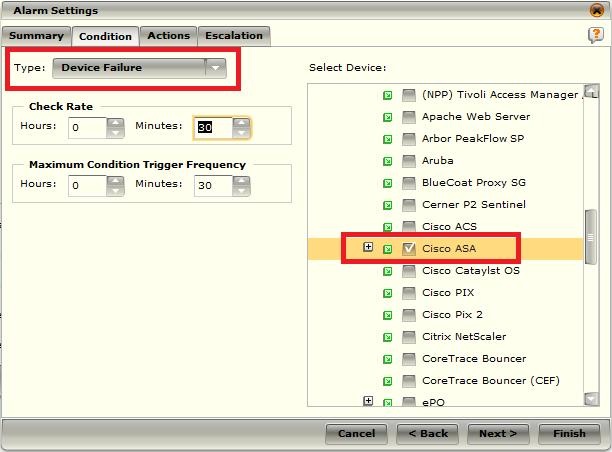The width and height of the screenshot is (612, 452).
Task: Click the Next > button
Action: tap(498, 434)
